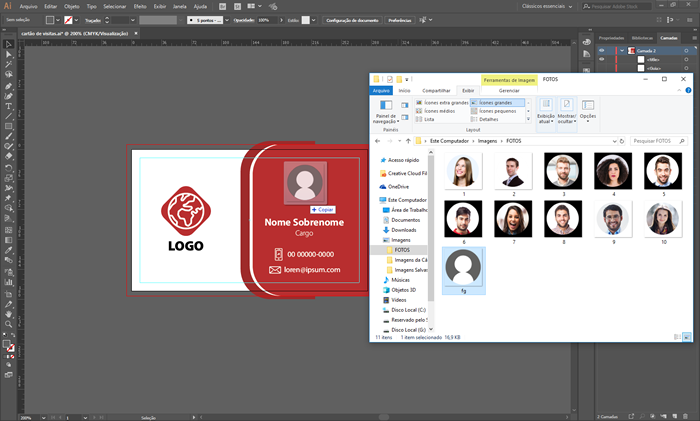Click the stroke swatch with red slash

pos(68,20)
